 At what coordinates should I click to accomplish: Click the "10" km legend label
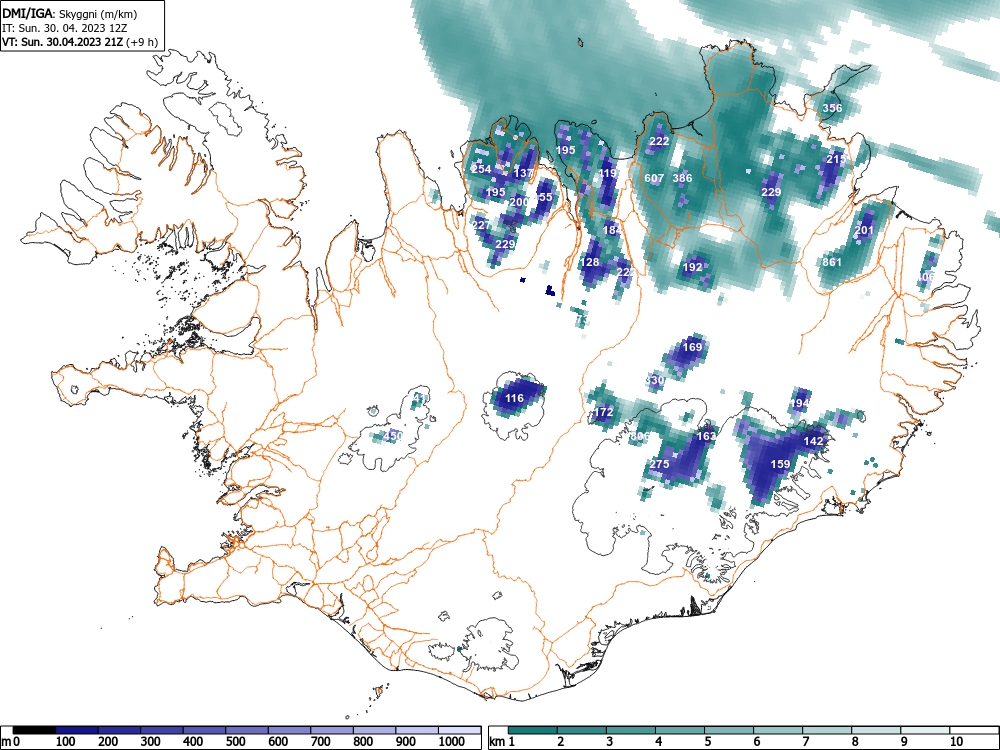[955, 742]
